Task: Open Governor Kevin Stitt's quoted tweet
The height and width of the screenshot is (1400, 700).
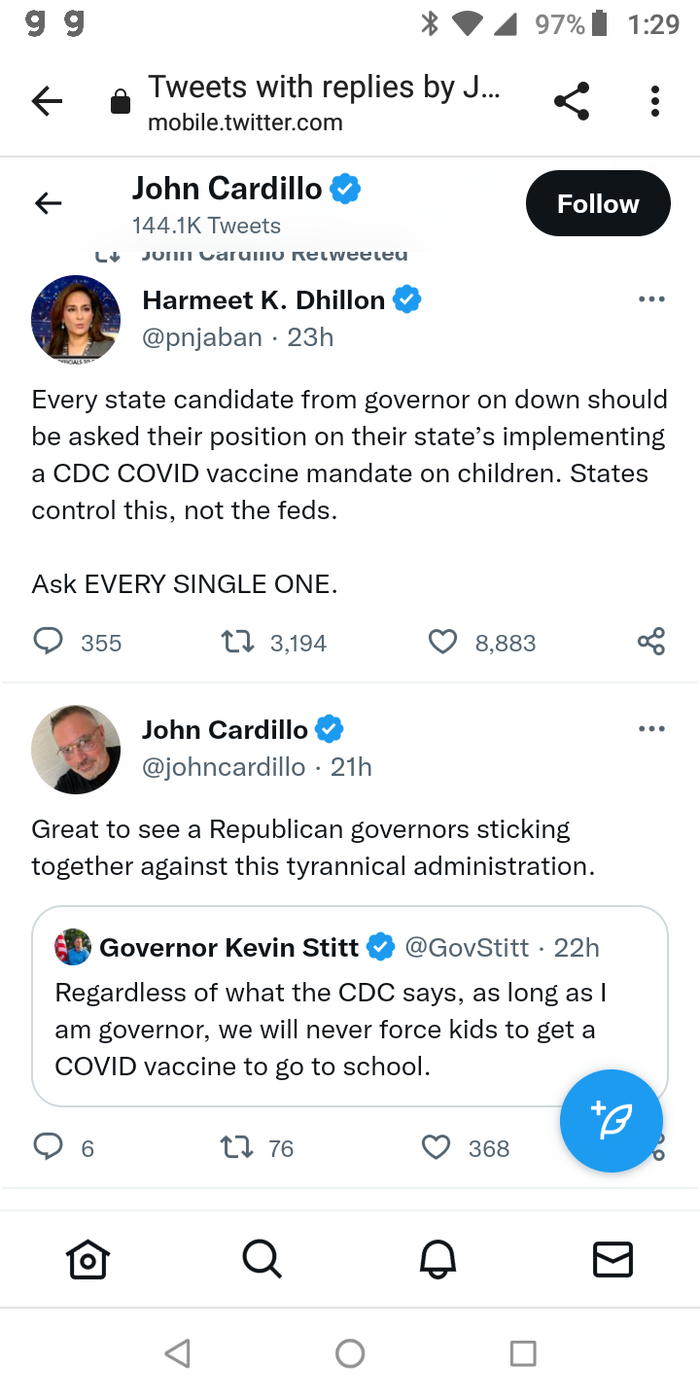Action: tap(349, 1030)
